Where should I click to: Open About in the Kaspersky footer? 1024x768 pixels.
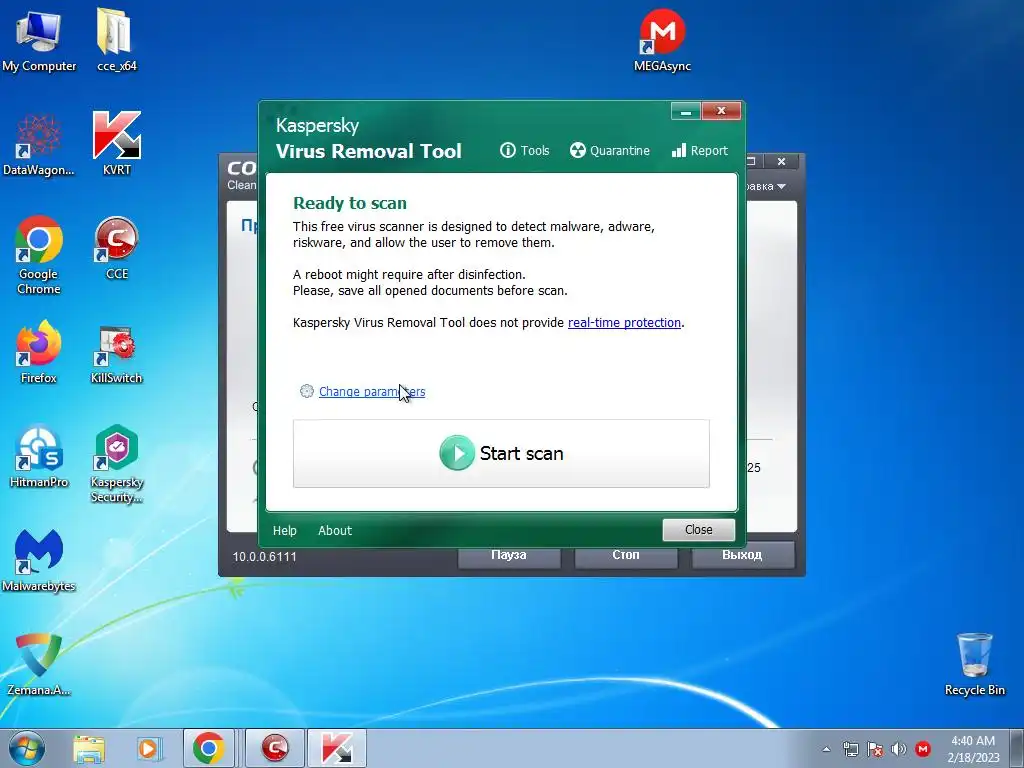click(x=334, y=531)
